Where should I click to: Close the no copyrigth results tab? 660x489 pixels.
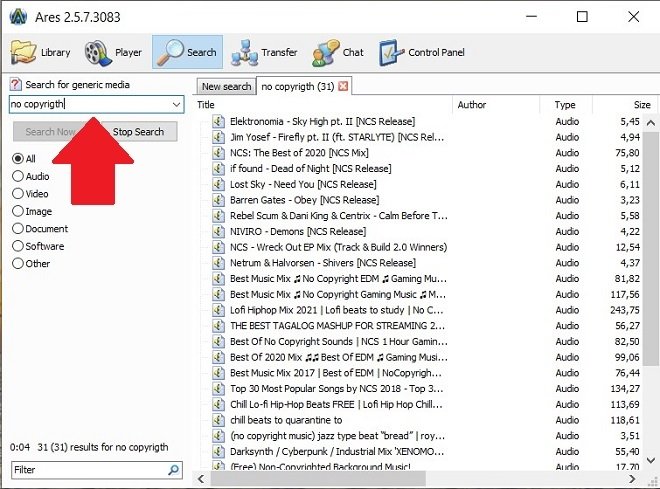(343, 86)
